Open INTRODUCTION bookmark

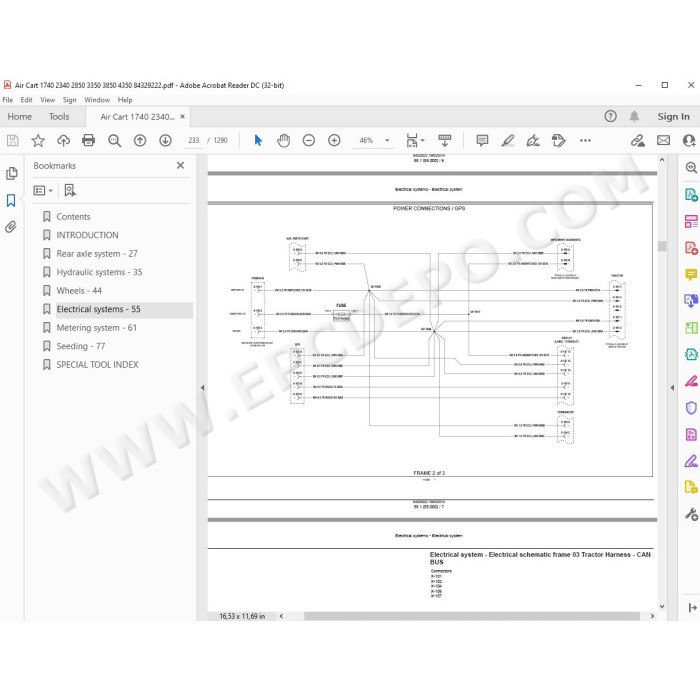click(88, 235)
